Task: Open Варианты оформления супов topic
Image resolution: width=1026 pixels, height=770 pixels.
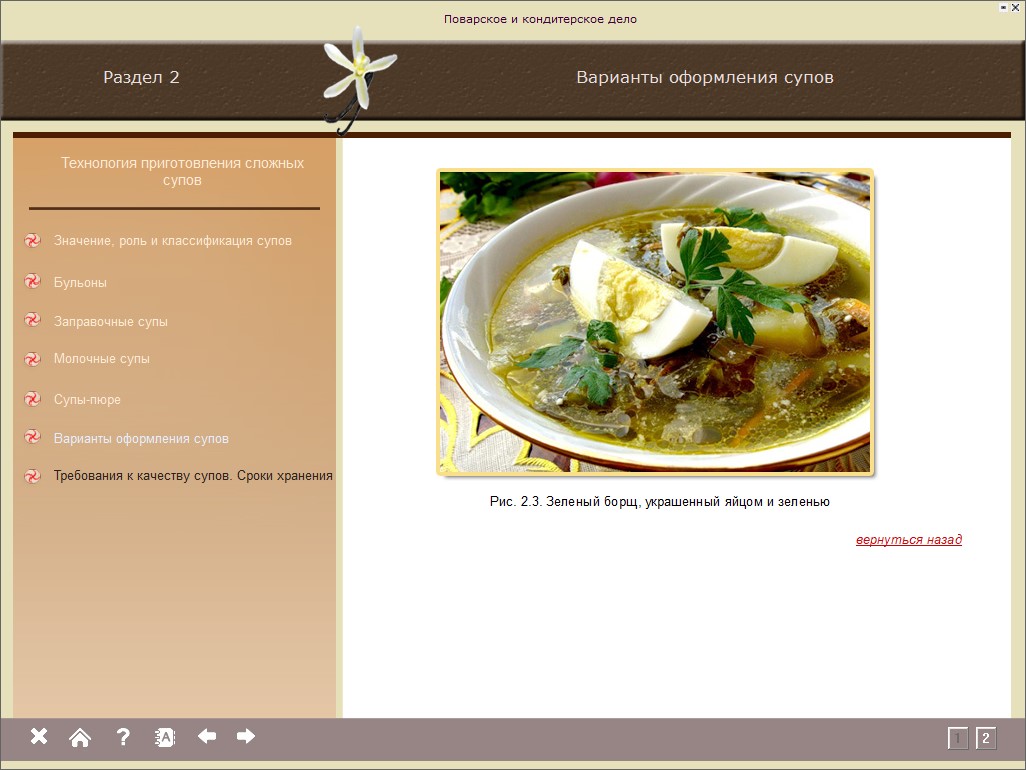Action: 141,439
